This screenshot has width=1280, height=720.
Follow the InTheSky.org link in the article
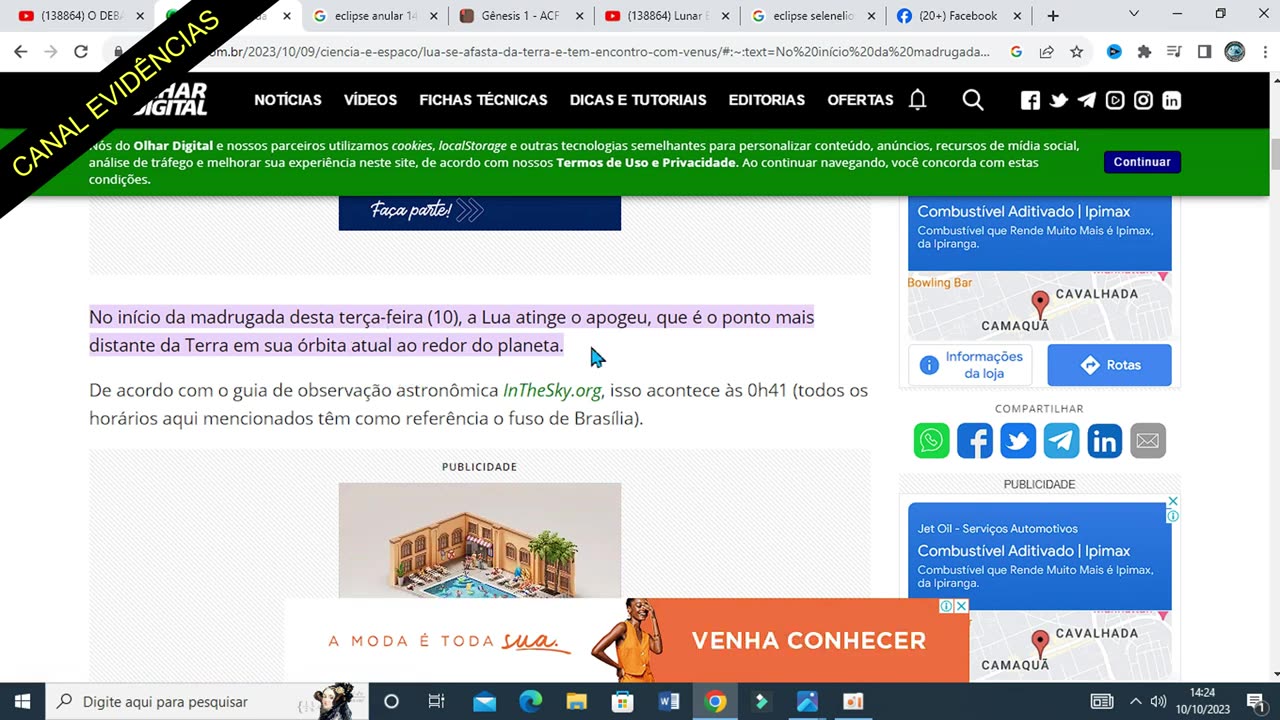tap(552, 390)
